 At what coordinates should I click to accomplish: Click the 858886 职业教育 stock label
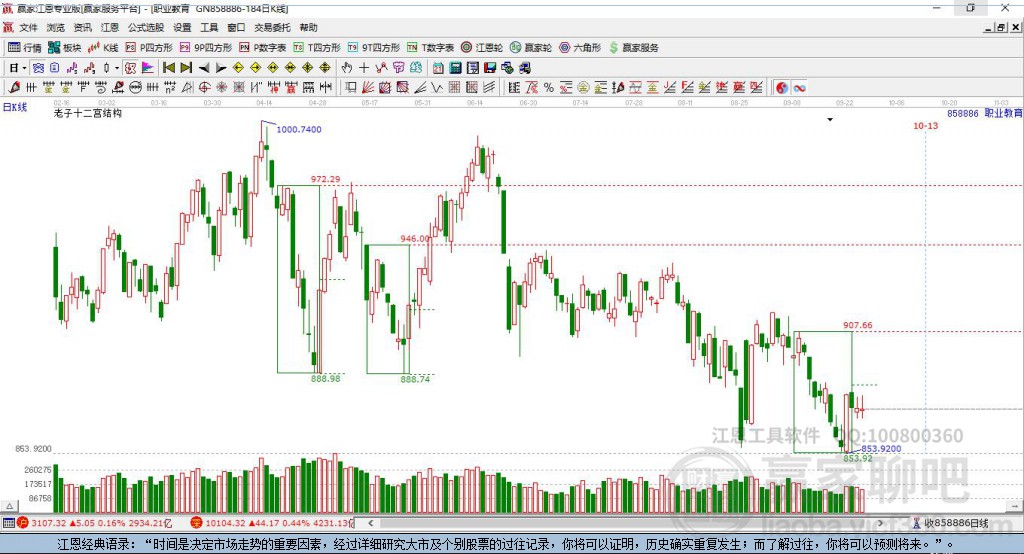(x=984, y=113)
